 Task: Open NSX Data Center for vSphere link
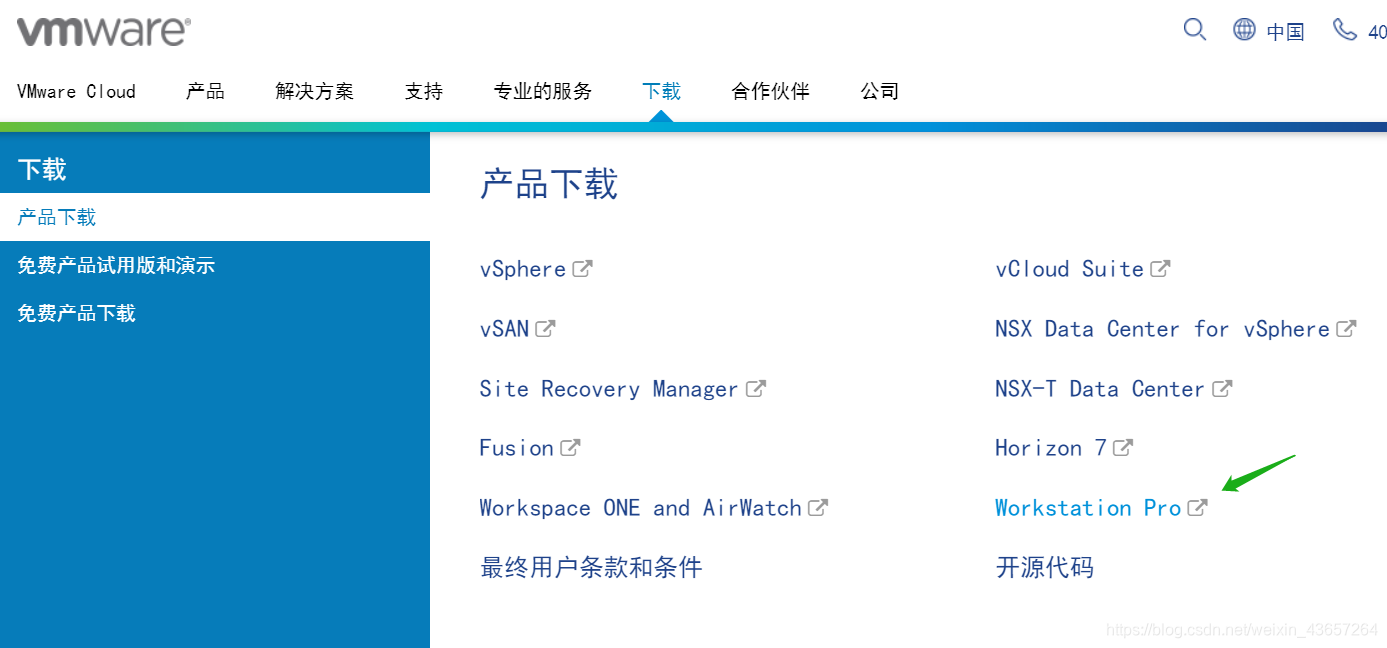[1163, 328]
